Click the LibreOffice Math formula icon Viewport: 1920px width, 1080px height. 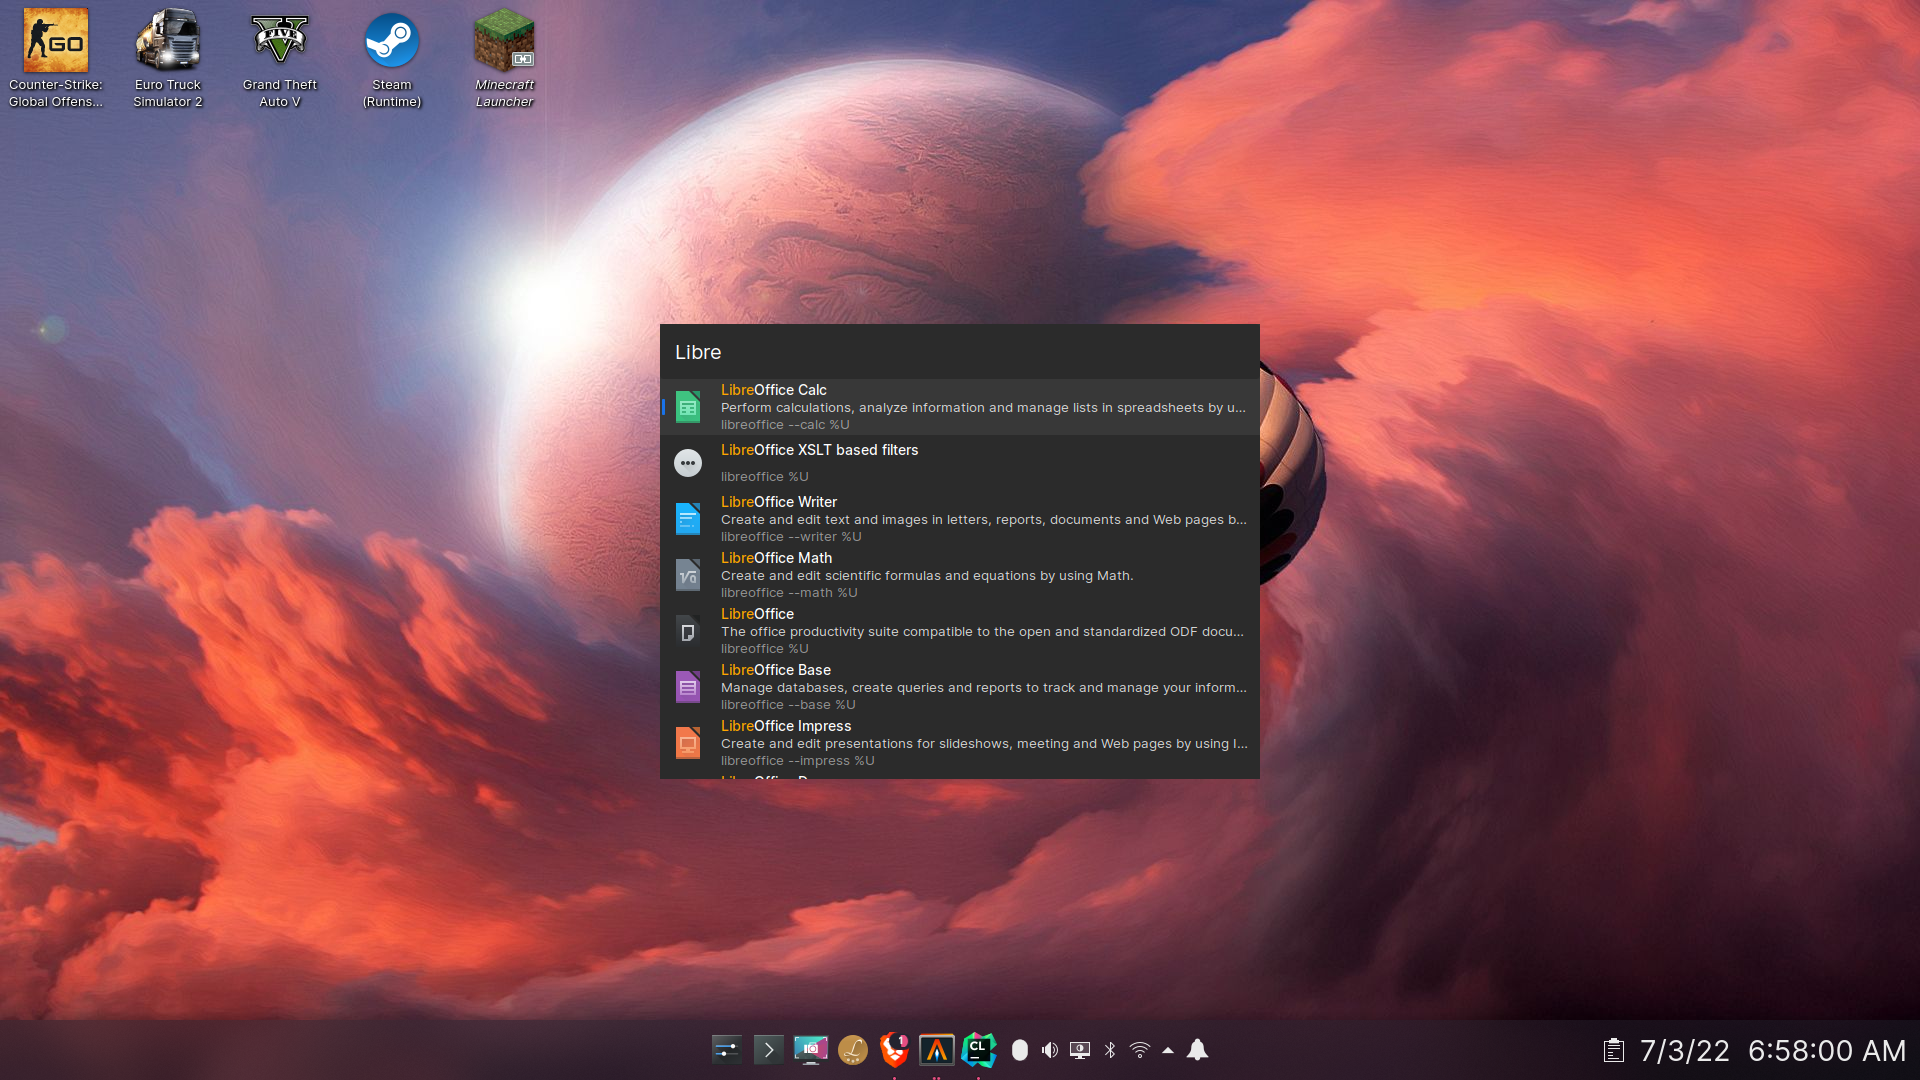pos(688,575)
